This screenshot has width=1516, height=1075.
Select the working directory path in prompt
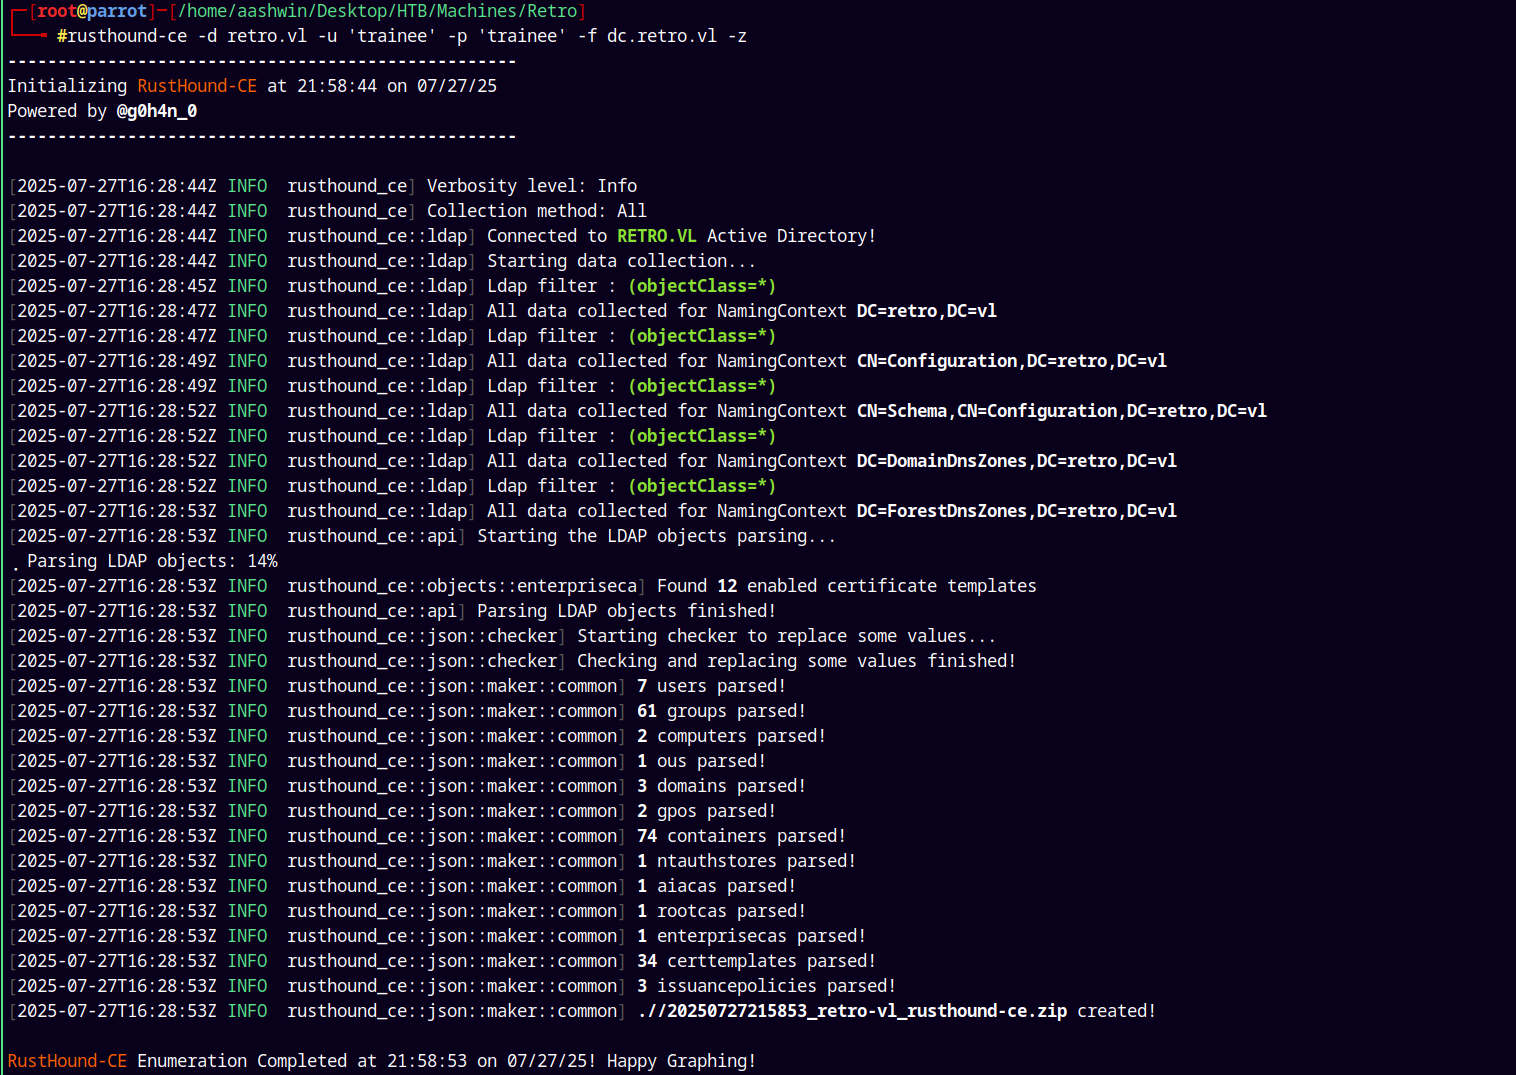[x=377, y=11]
